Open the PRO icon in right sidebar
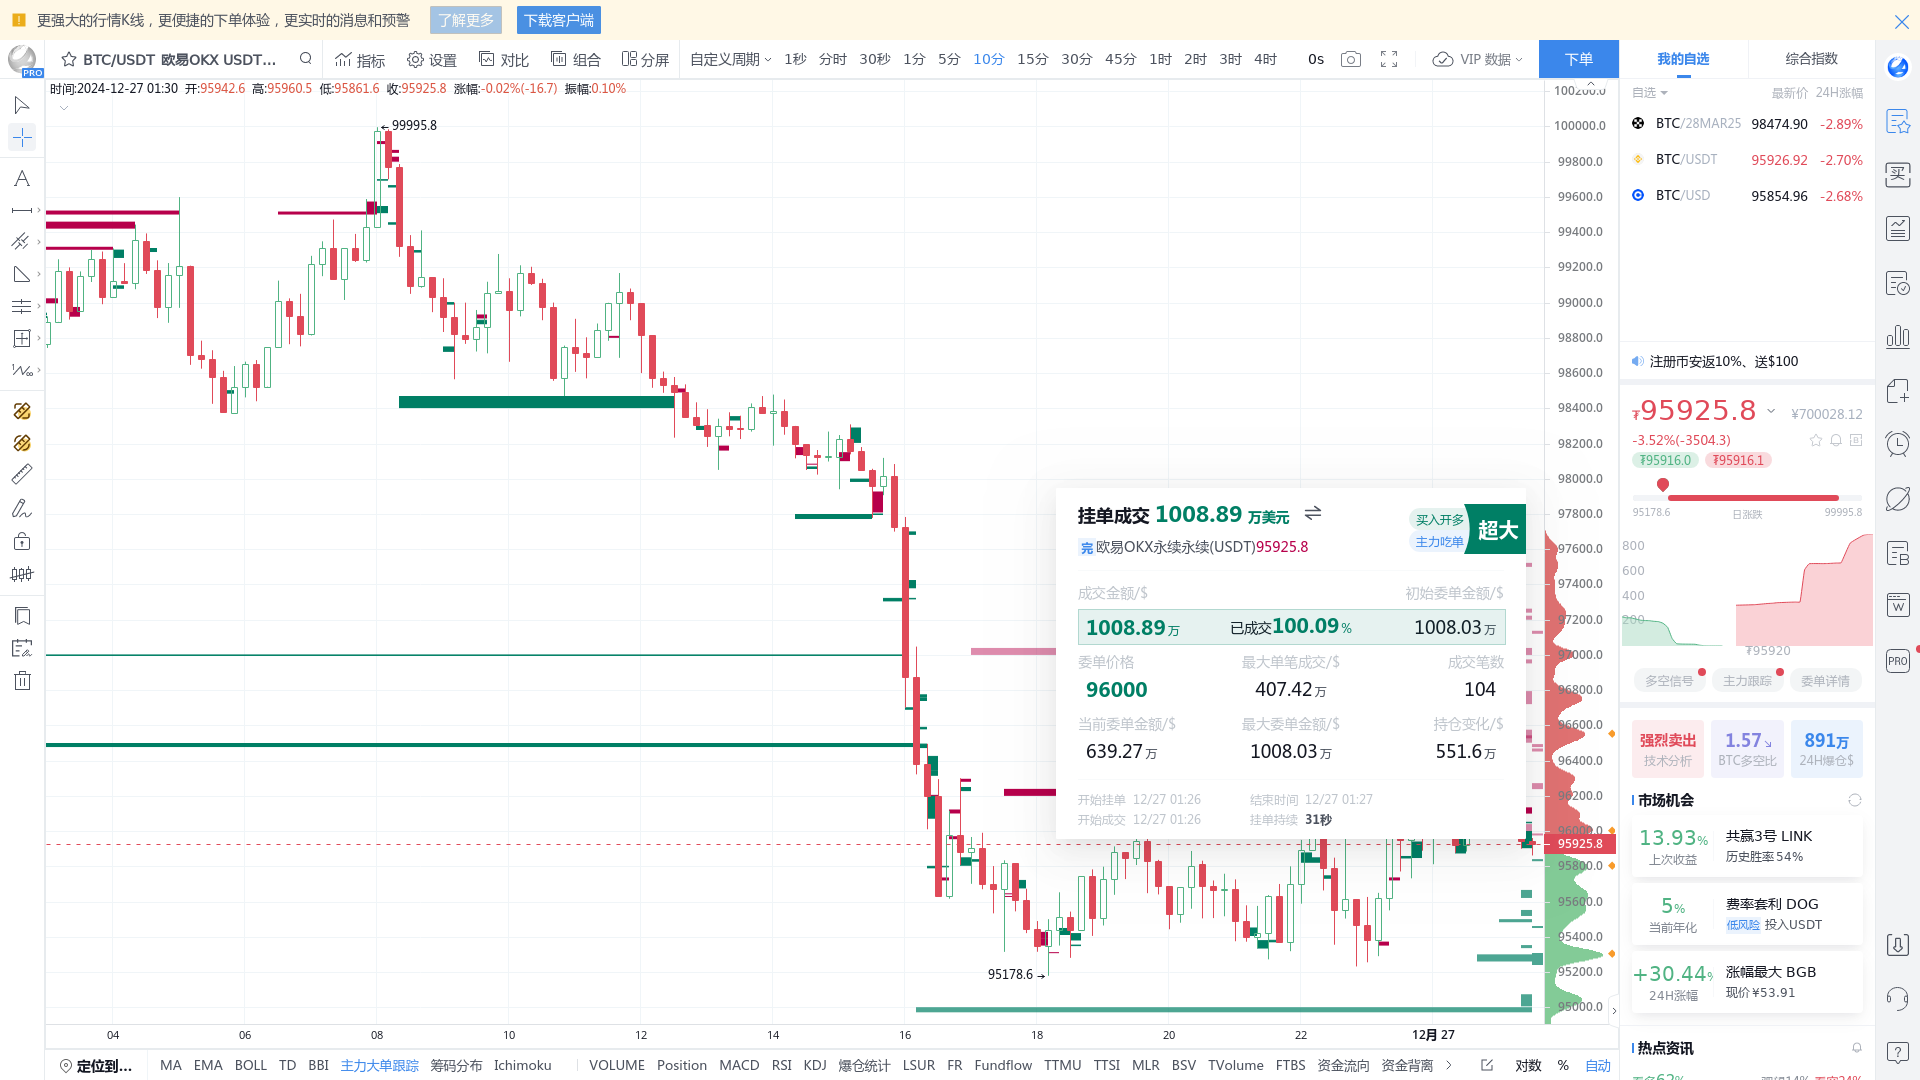Viewport: 1920px width, 1080px height. (x=1898, y=661)
